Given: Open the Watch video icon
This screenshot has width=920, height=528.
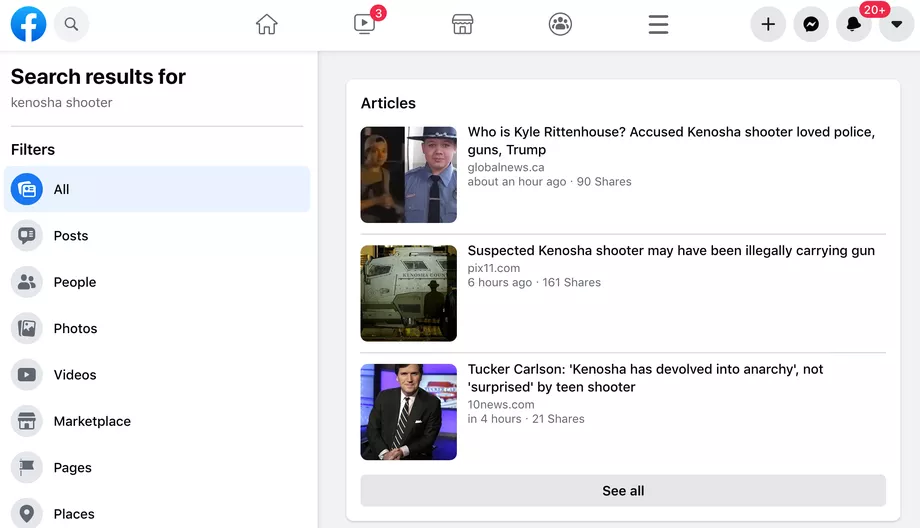Looking at the screenshot, I should [364, 24].
